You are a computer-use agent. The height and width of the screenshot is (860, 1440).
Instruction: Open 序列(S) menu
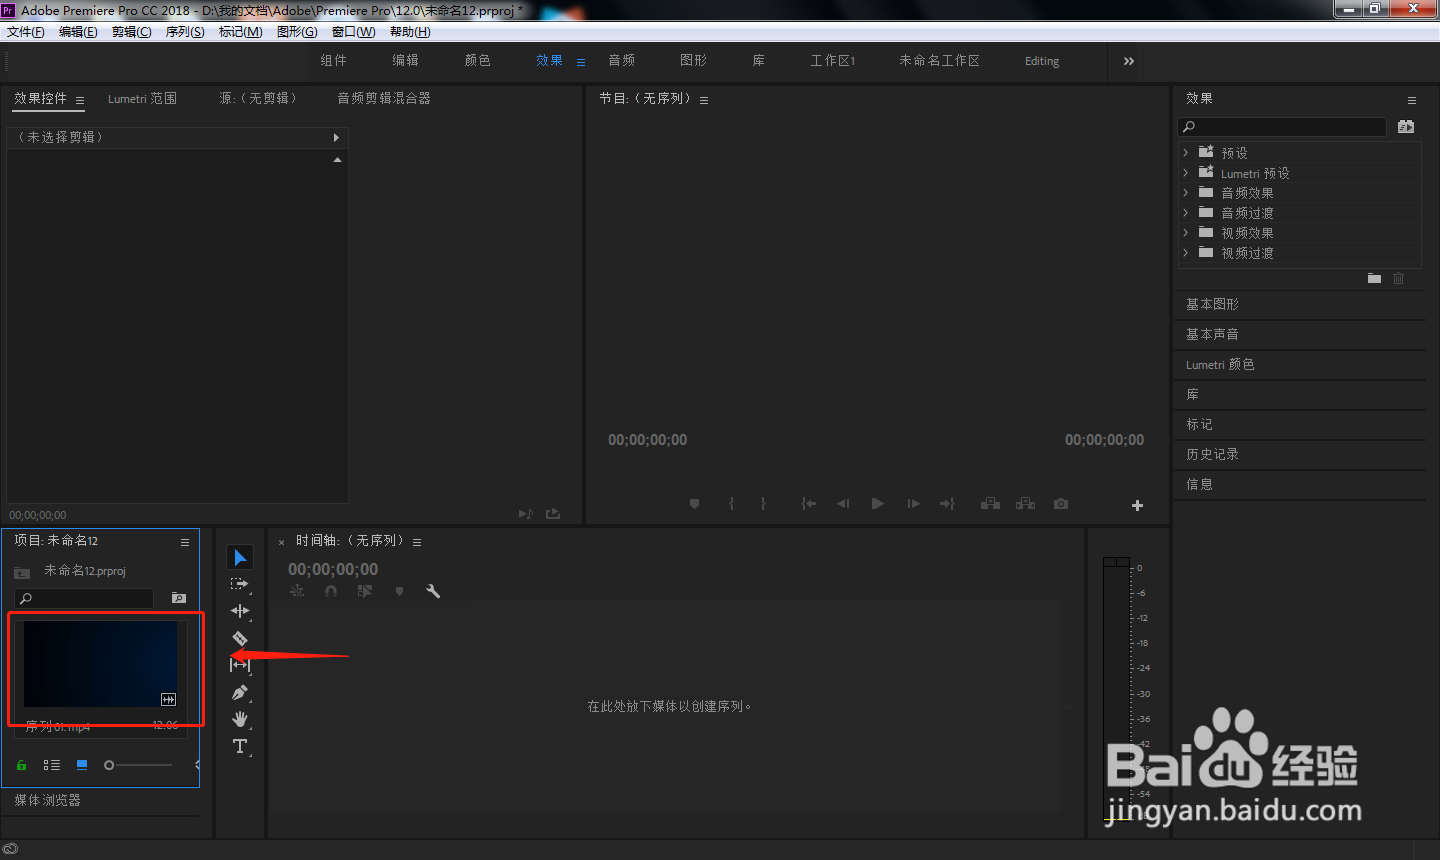(185, 32)
